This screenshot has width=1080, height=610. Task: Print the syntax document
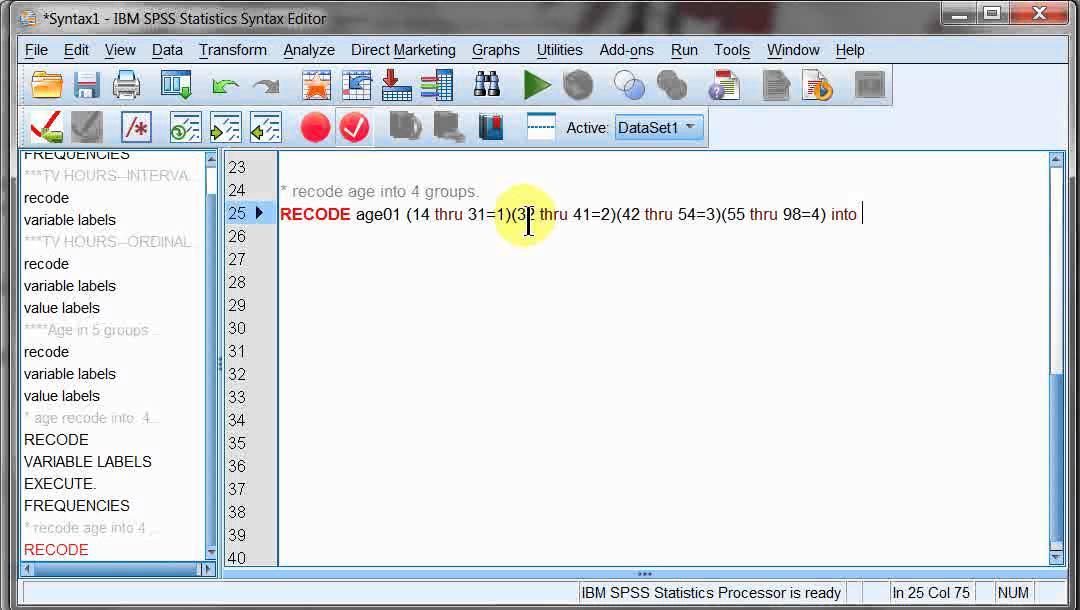click(x=126, y=85)
